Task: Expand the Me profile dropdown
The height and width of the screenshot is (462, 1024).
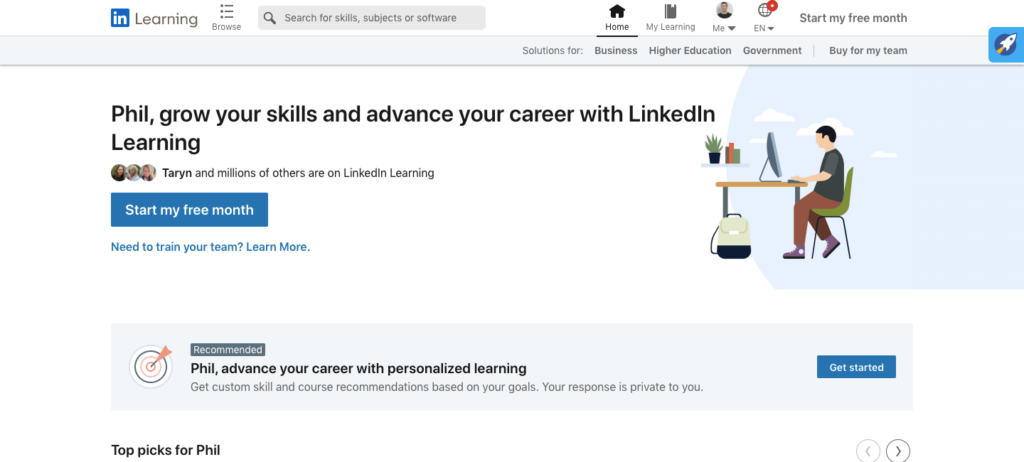Action: [x=724, y=17]
